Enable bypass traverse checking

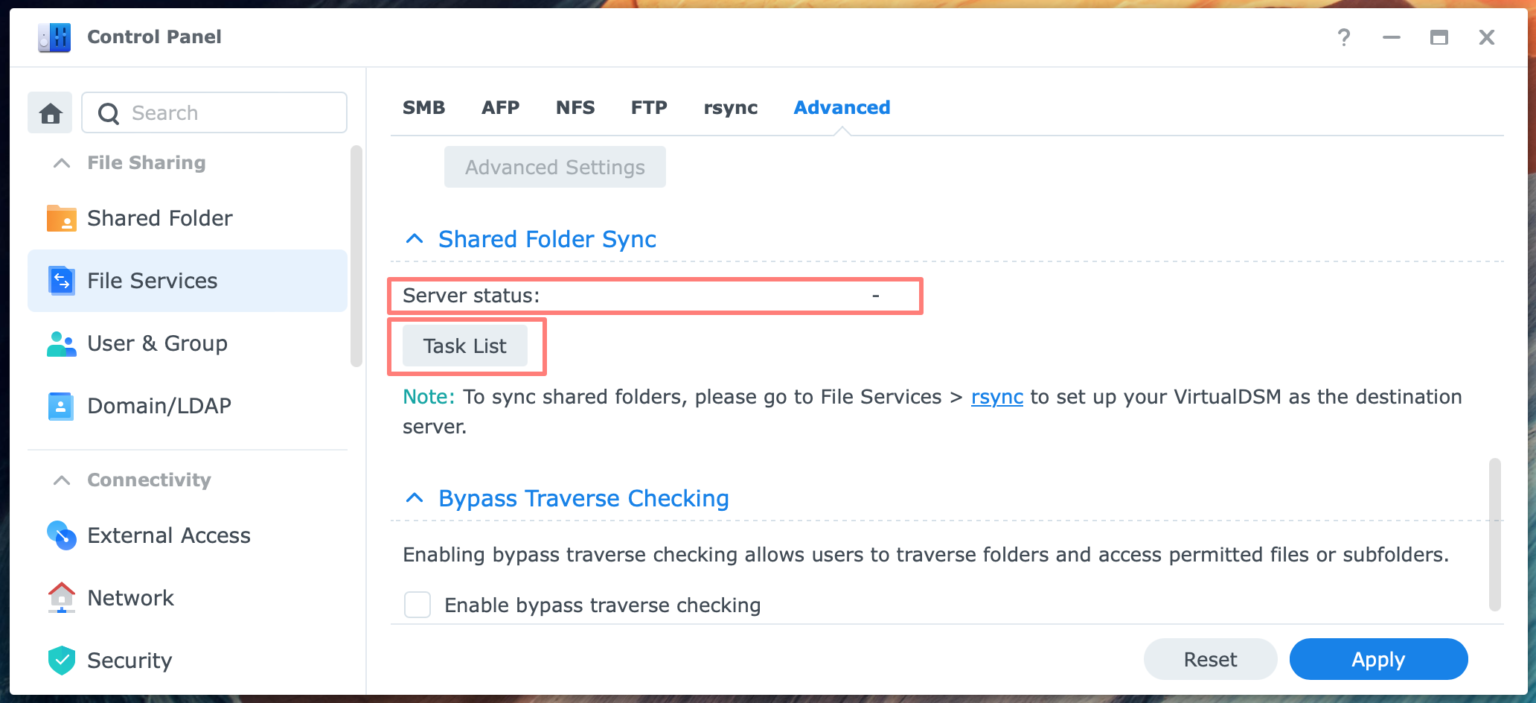point(417,604)
